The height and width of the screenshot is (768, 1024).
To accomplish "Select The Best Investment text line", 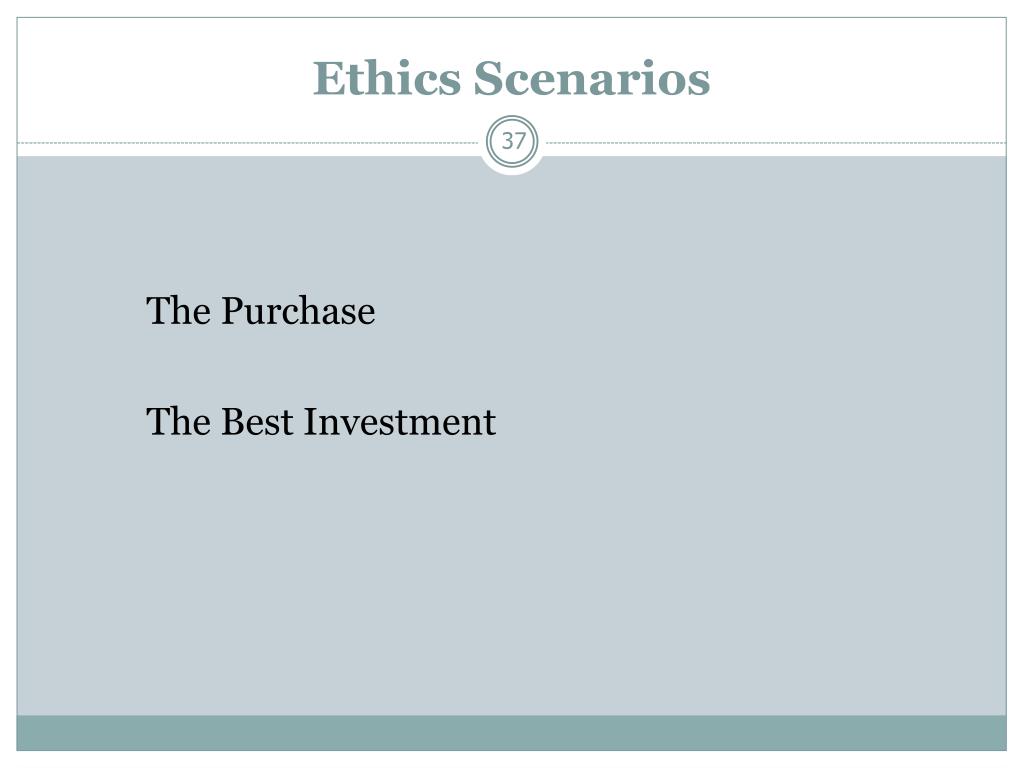I will 321,422.
